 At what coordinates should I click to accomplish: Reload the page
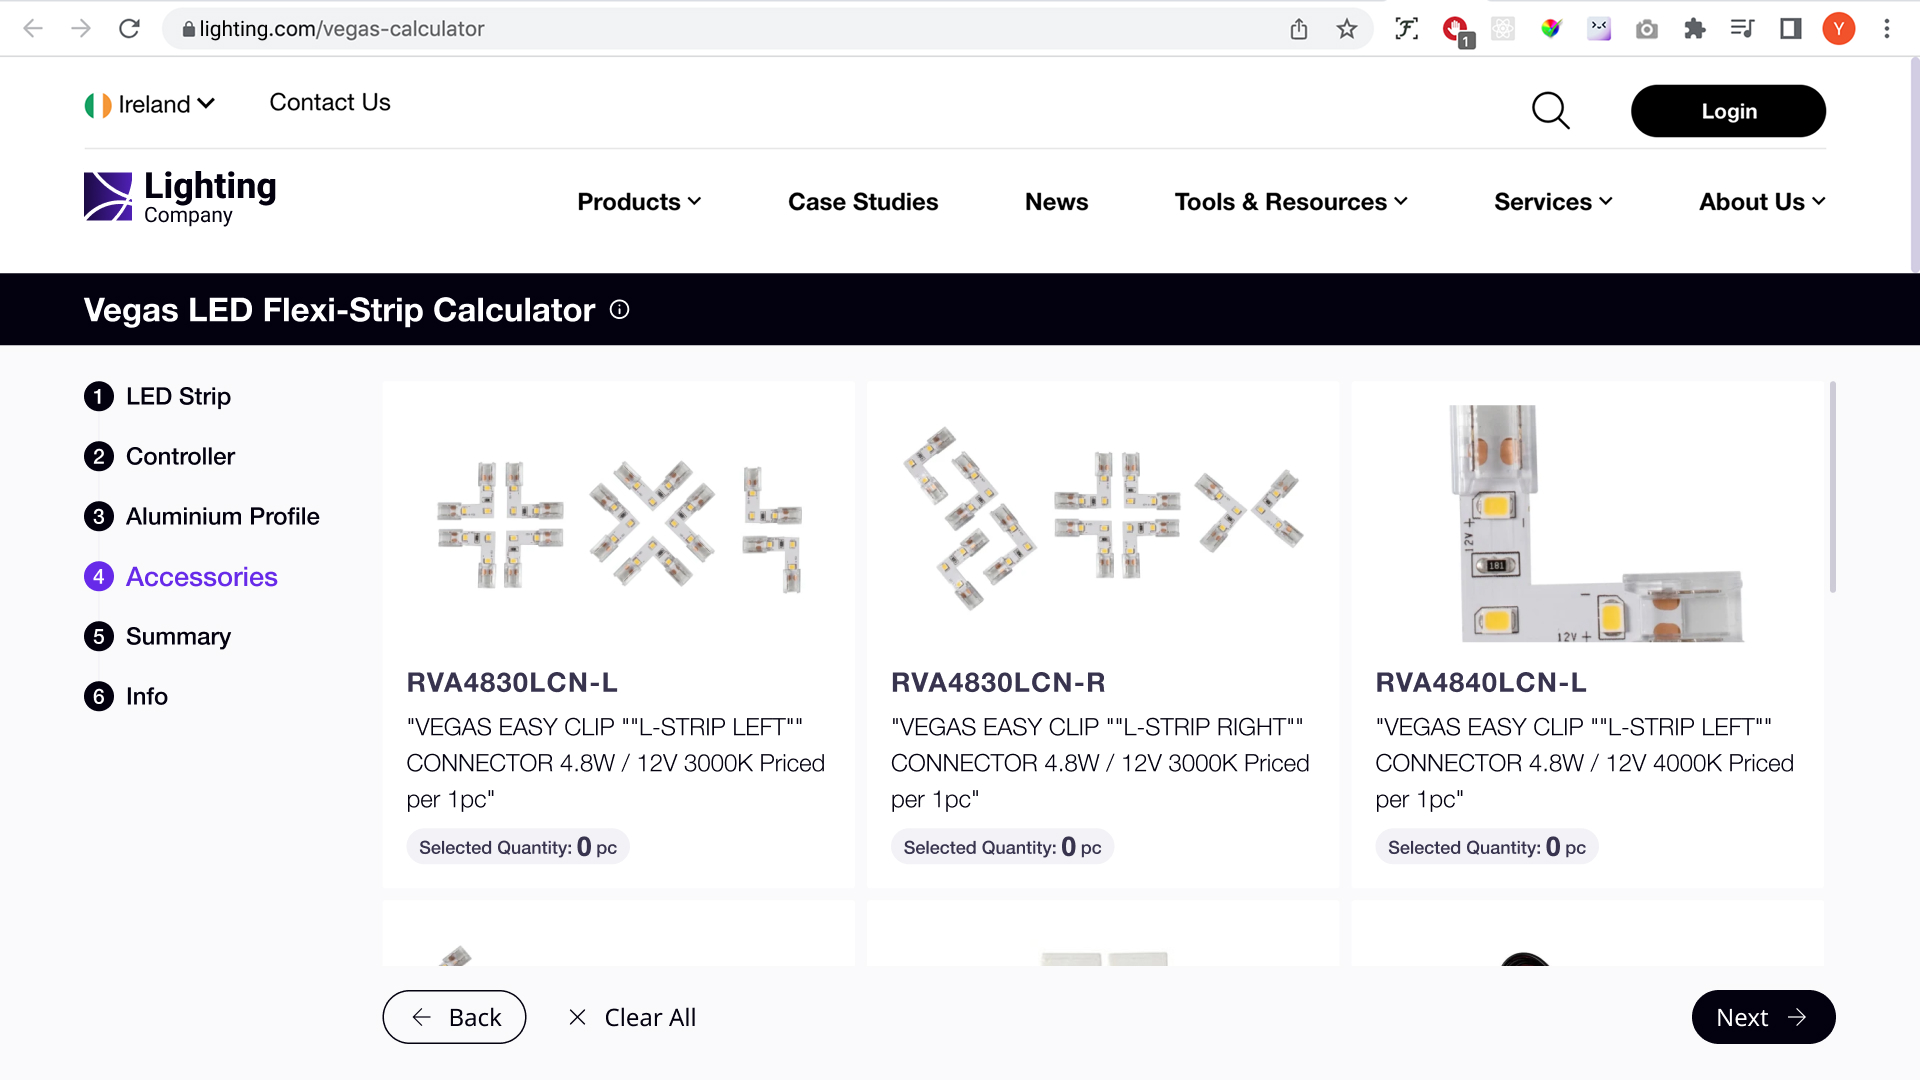[x=129, y=29]
